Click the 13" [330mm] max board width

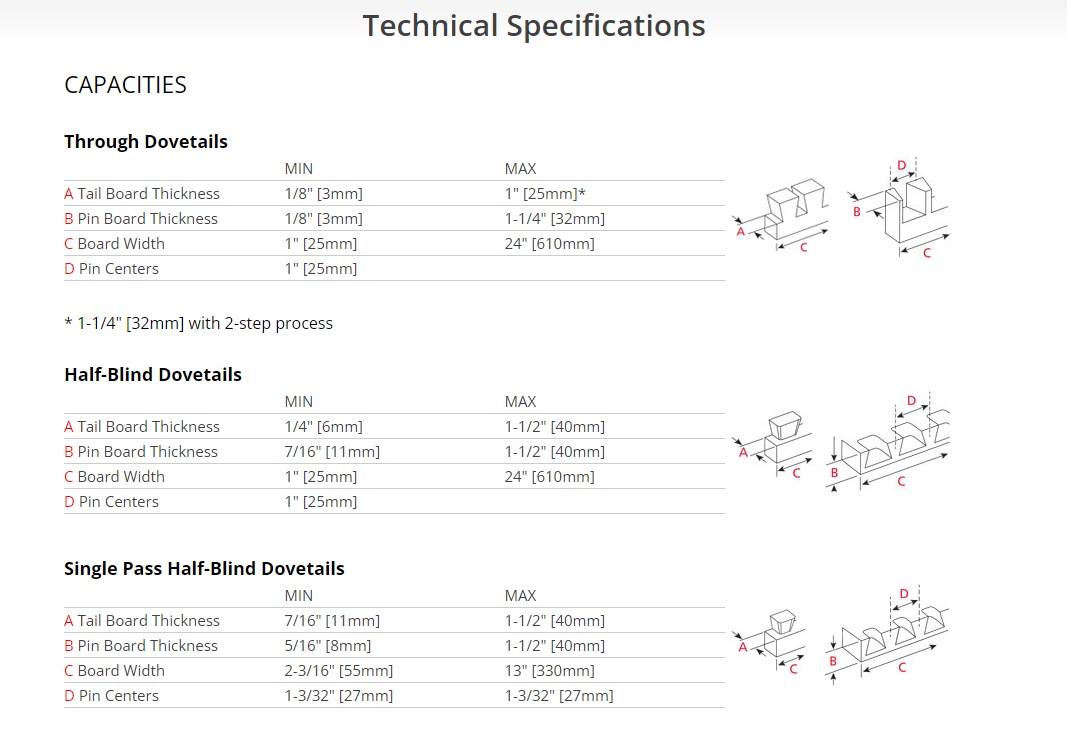(549, 671)
